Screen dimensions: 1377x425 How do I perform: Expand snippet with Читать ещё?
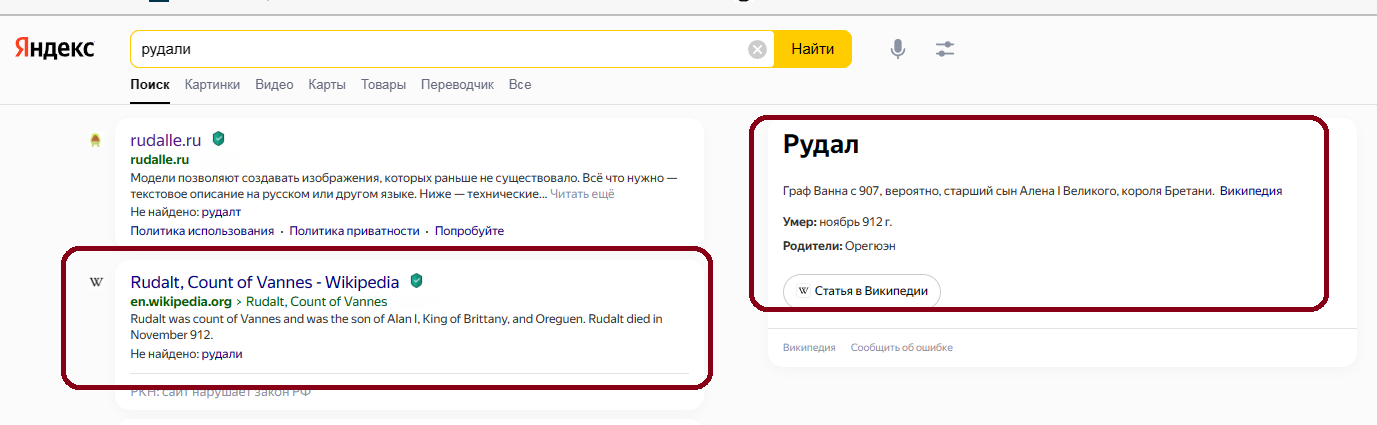point(584,194)
